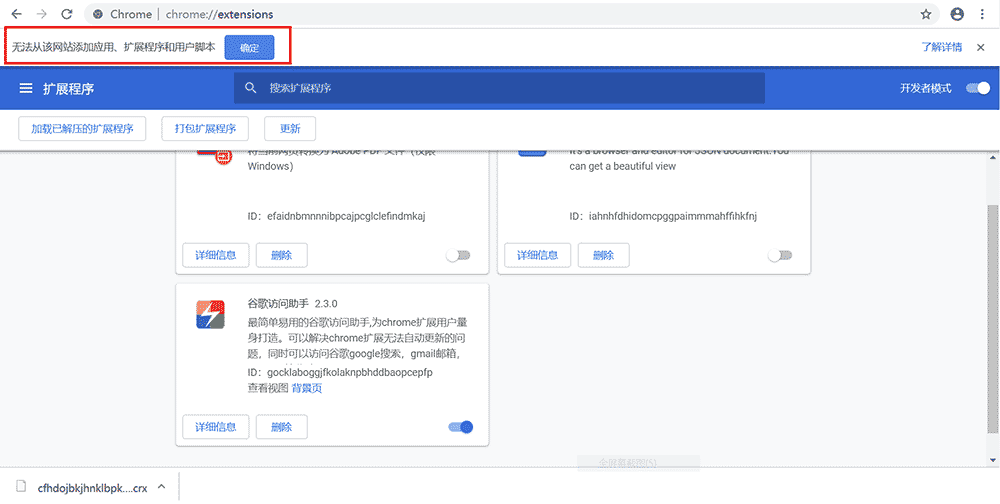Open the extensions hamburger menu

tap(26, 88)
